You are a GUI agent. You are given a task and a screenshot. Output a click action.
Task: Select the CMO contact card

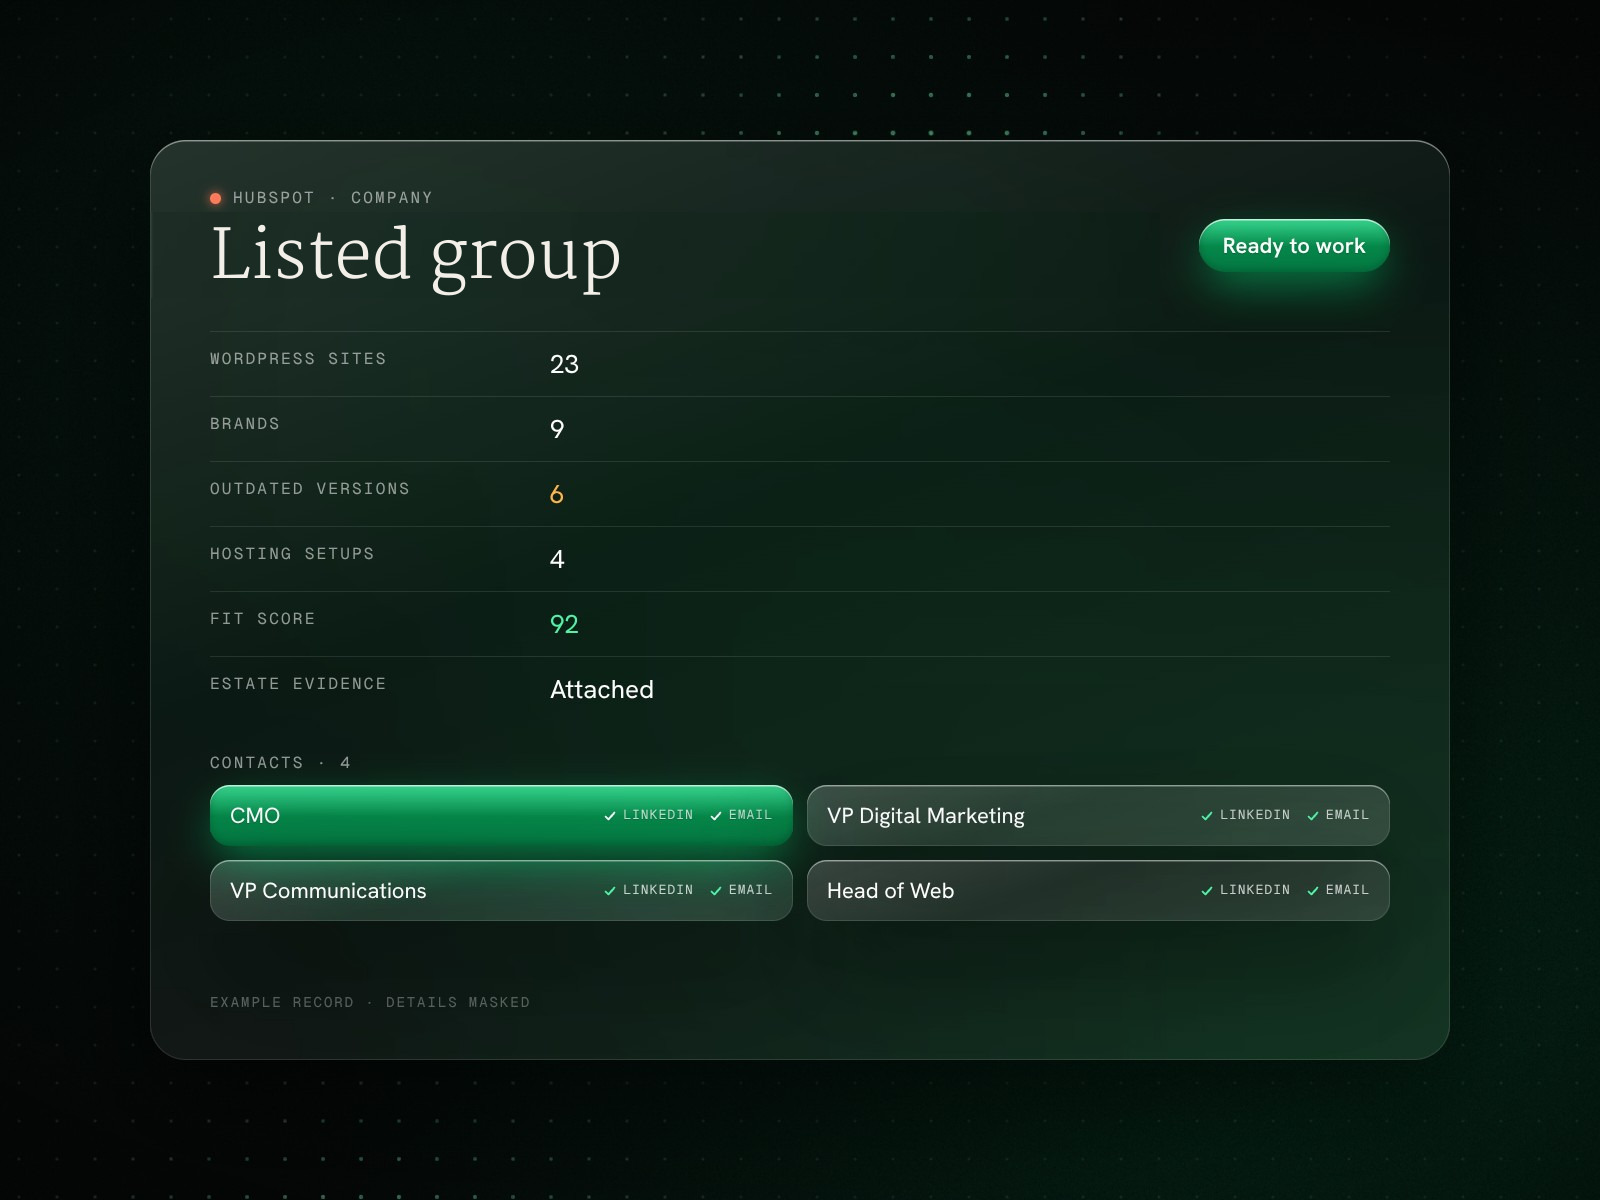pyautogui.click(x=501, y=815)
